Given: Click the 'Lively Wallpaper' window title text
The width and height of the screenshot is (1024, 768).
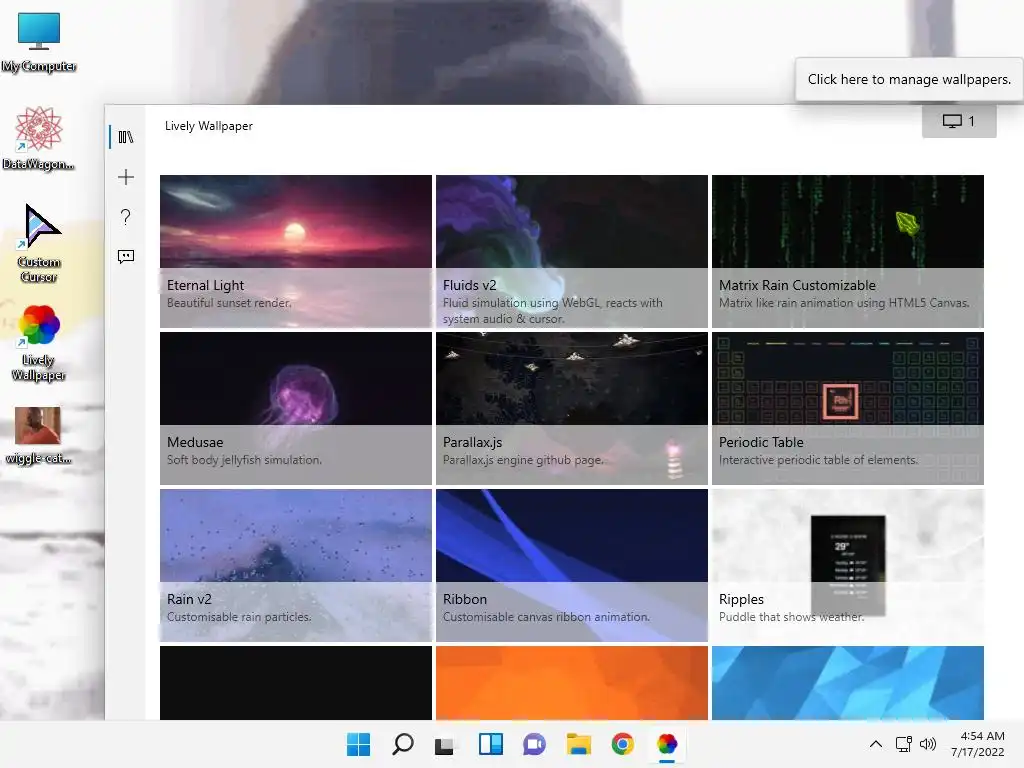Looking at the screenshot, I should point(208,126).
